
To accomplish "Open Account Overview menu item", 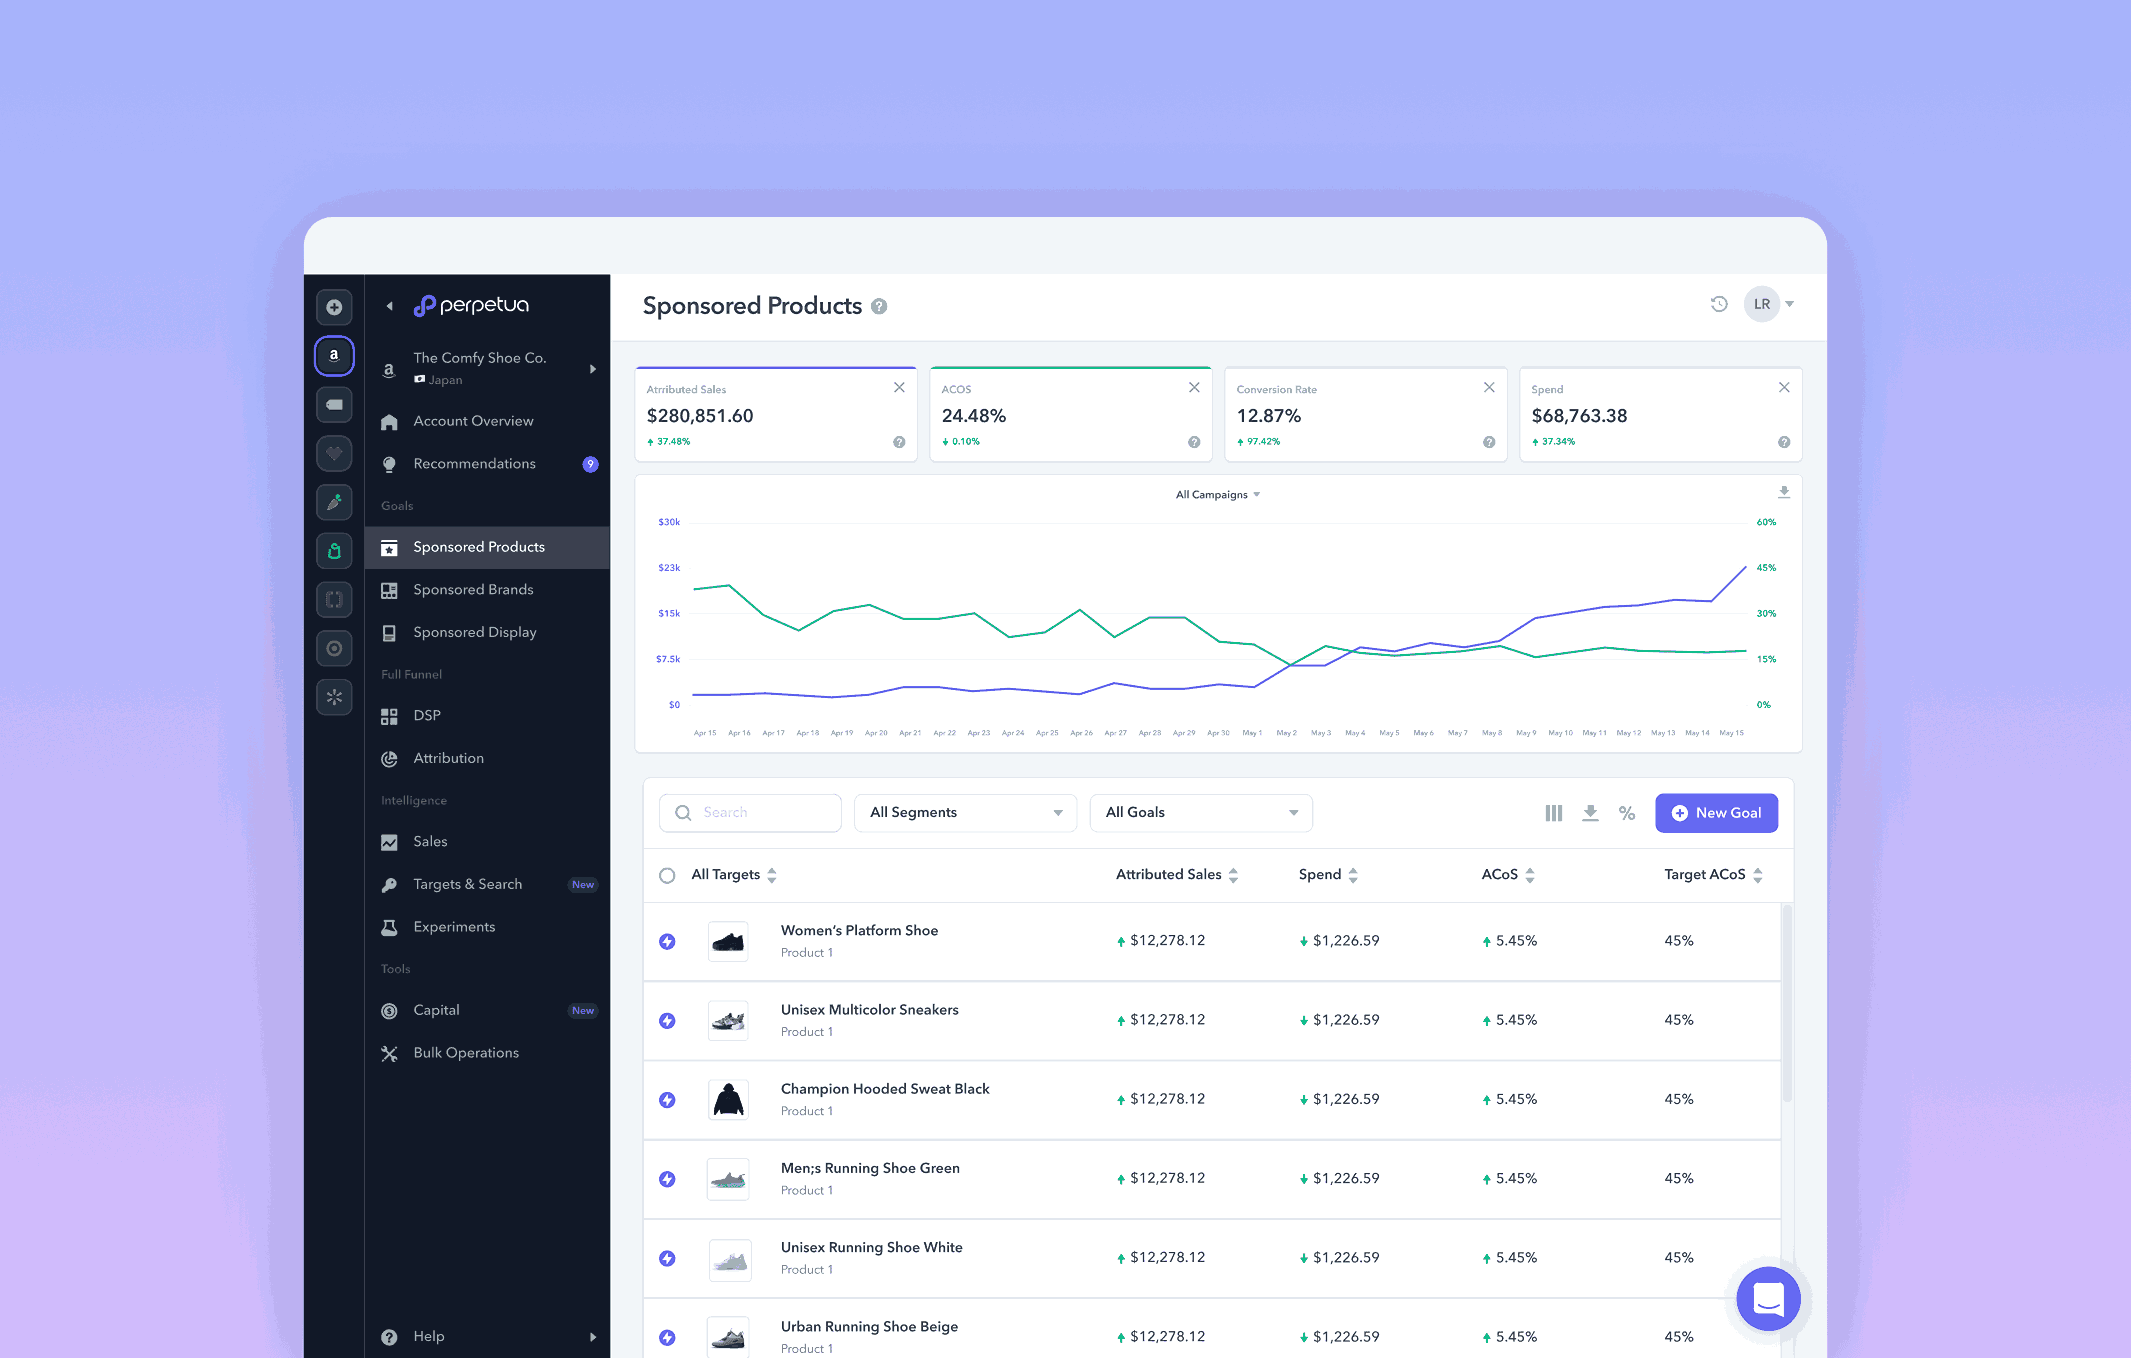I will (x=473, y=421).
